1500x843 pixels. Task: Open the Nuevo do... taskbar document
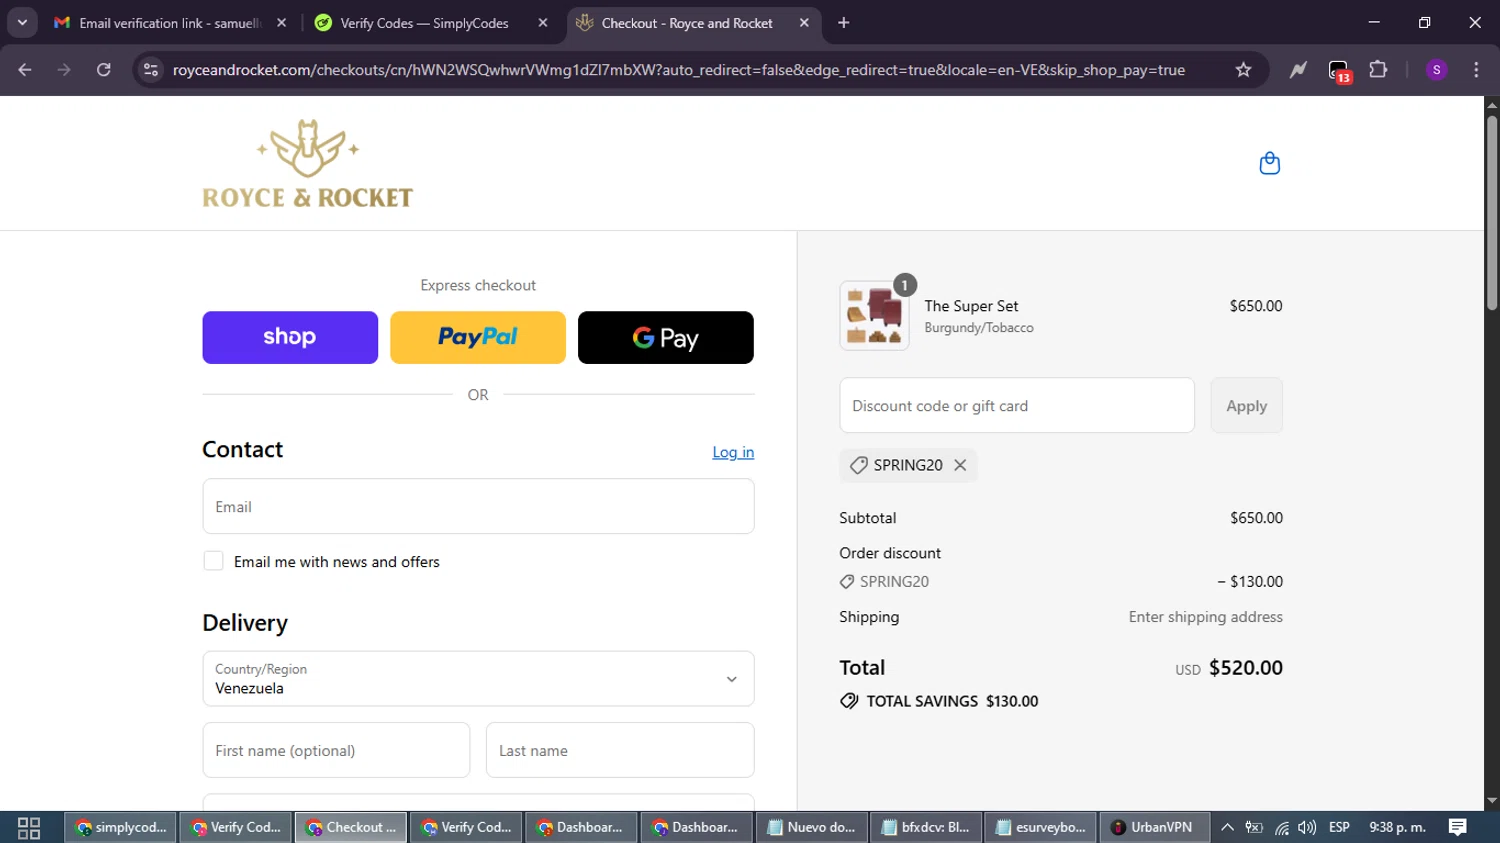pyautogui.click(x=812, y=827)
